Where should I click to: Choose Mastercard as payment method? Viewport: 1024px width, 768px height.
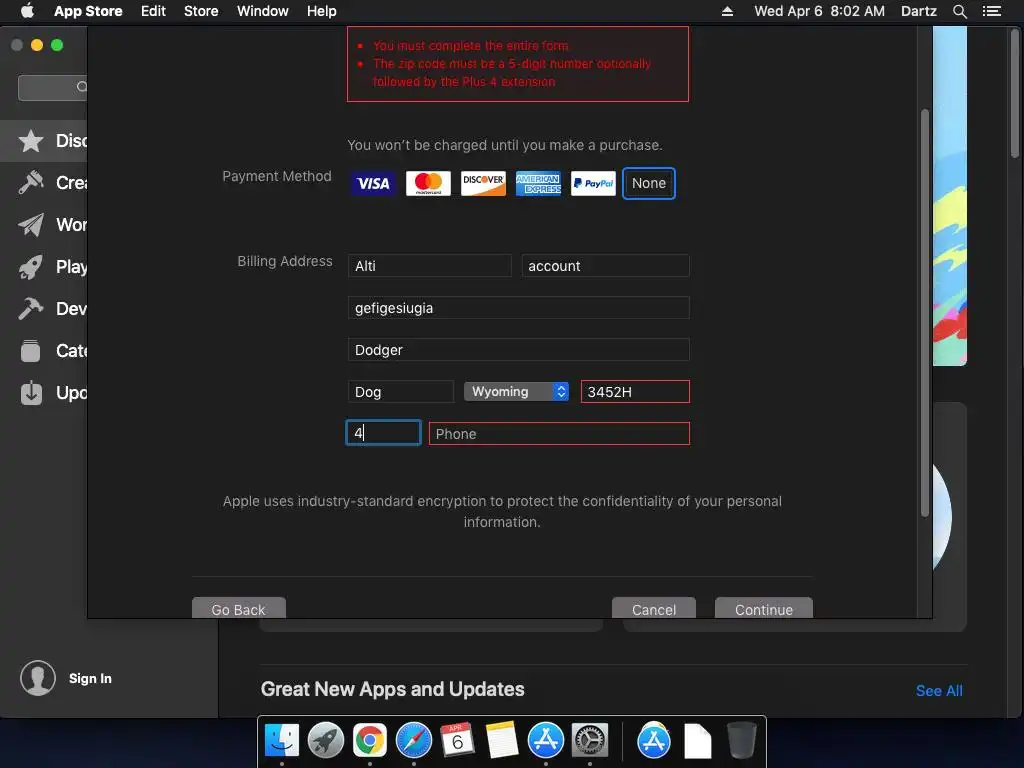428,184
